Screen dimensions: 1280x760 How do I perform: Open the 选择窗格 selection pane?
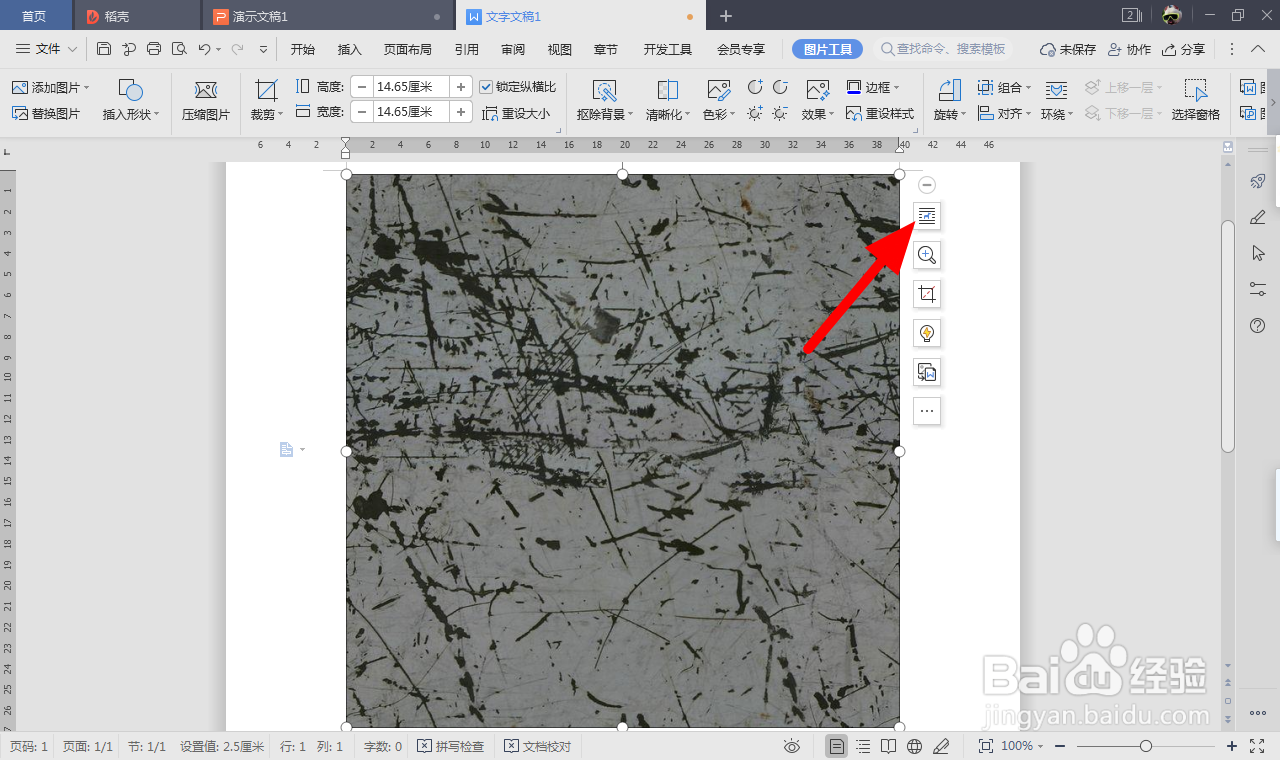(x=1196, y=100)
